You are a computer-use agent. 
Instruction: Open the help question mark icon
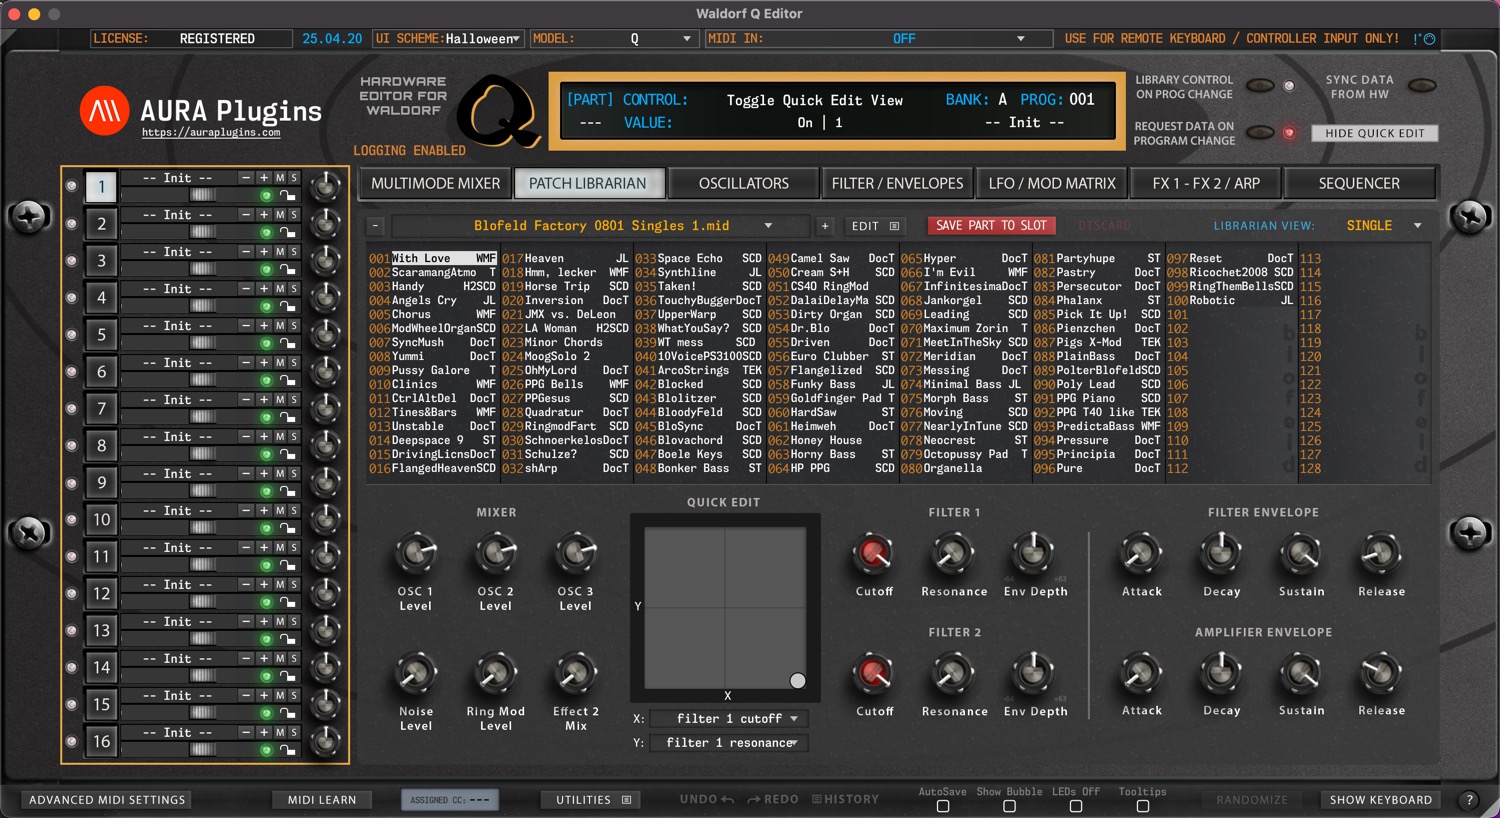pyautogui.click(x=1469, y=800)
